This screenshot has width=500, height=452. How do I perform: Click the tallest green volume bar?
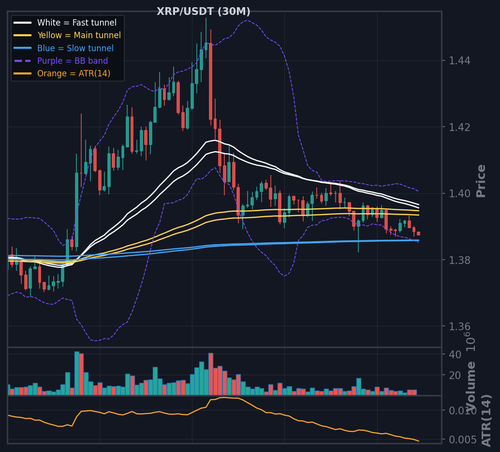77,373
